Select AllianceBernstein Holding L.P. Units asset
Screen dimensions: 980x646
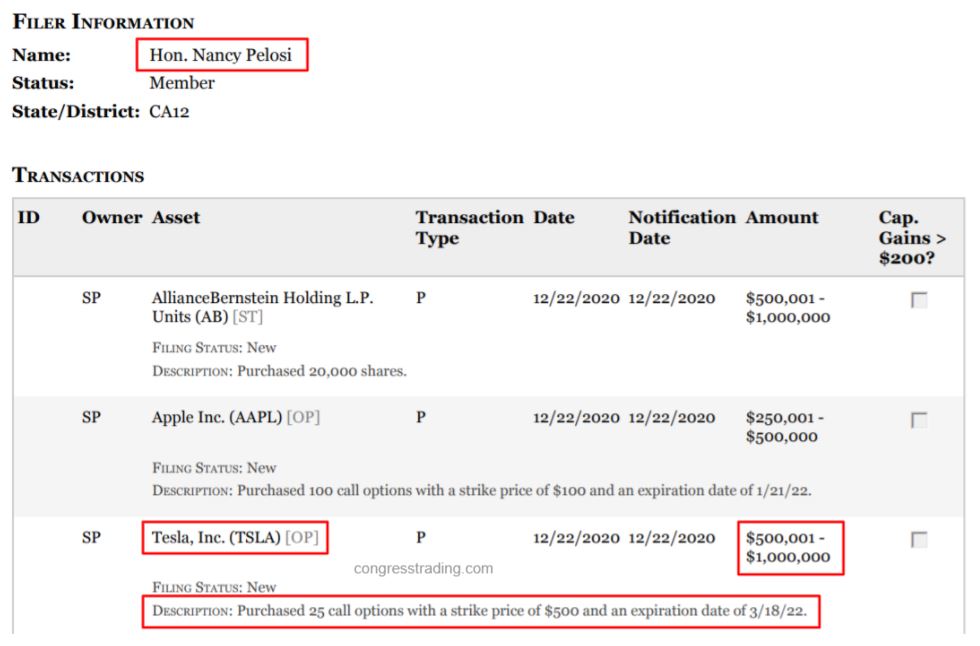[262, 307]
